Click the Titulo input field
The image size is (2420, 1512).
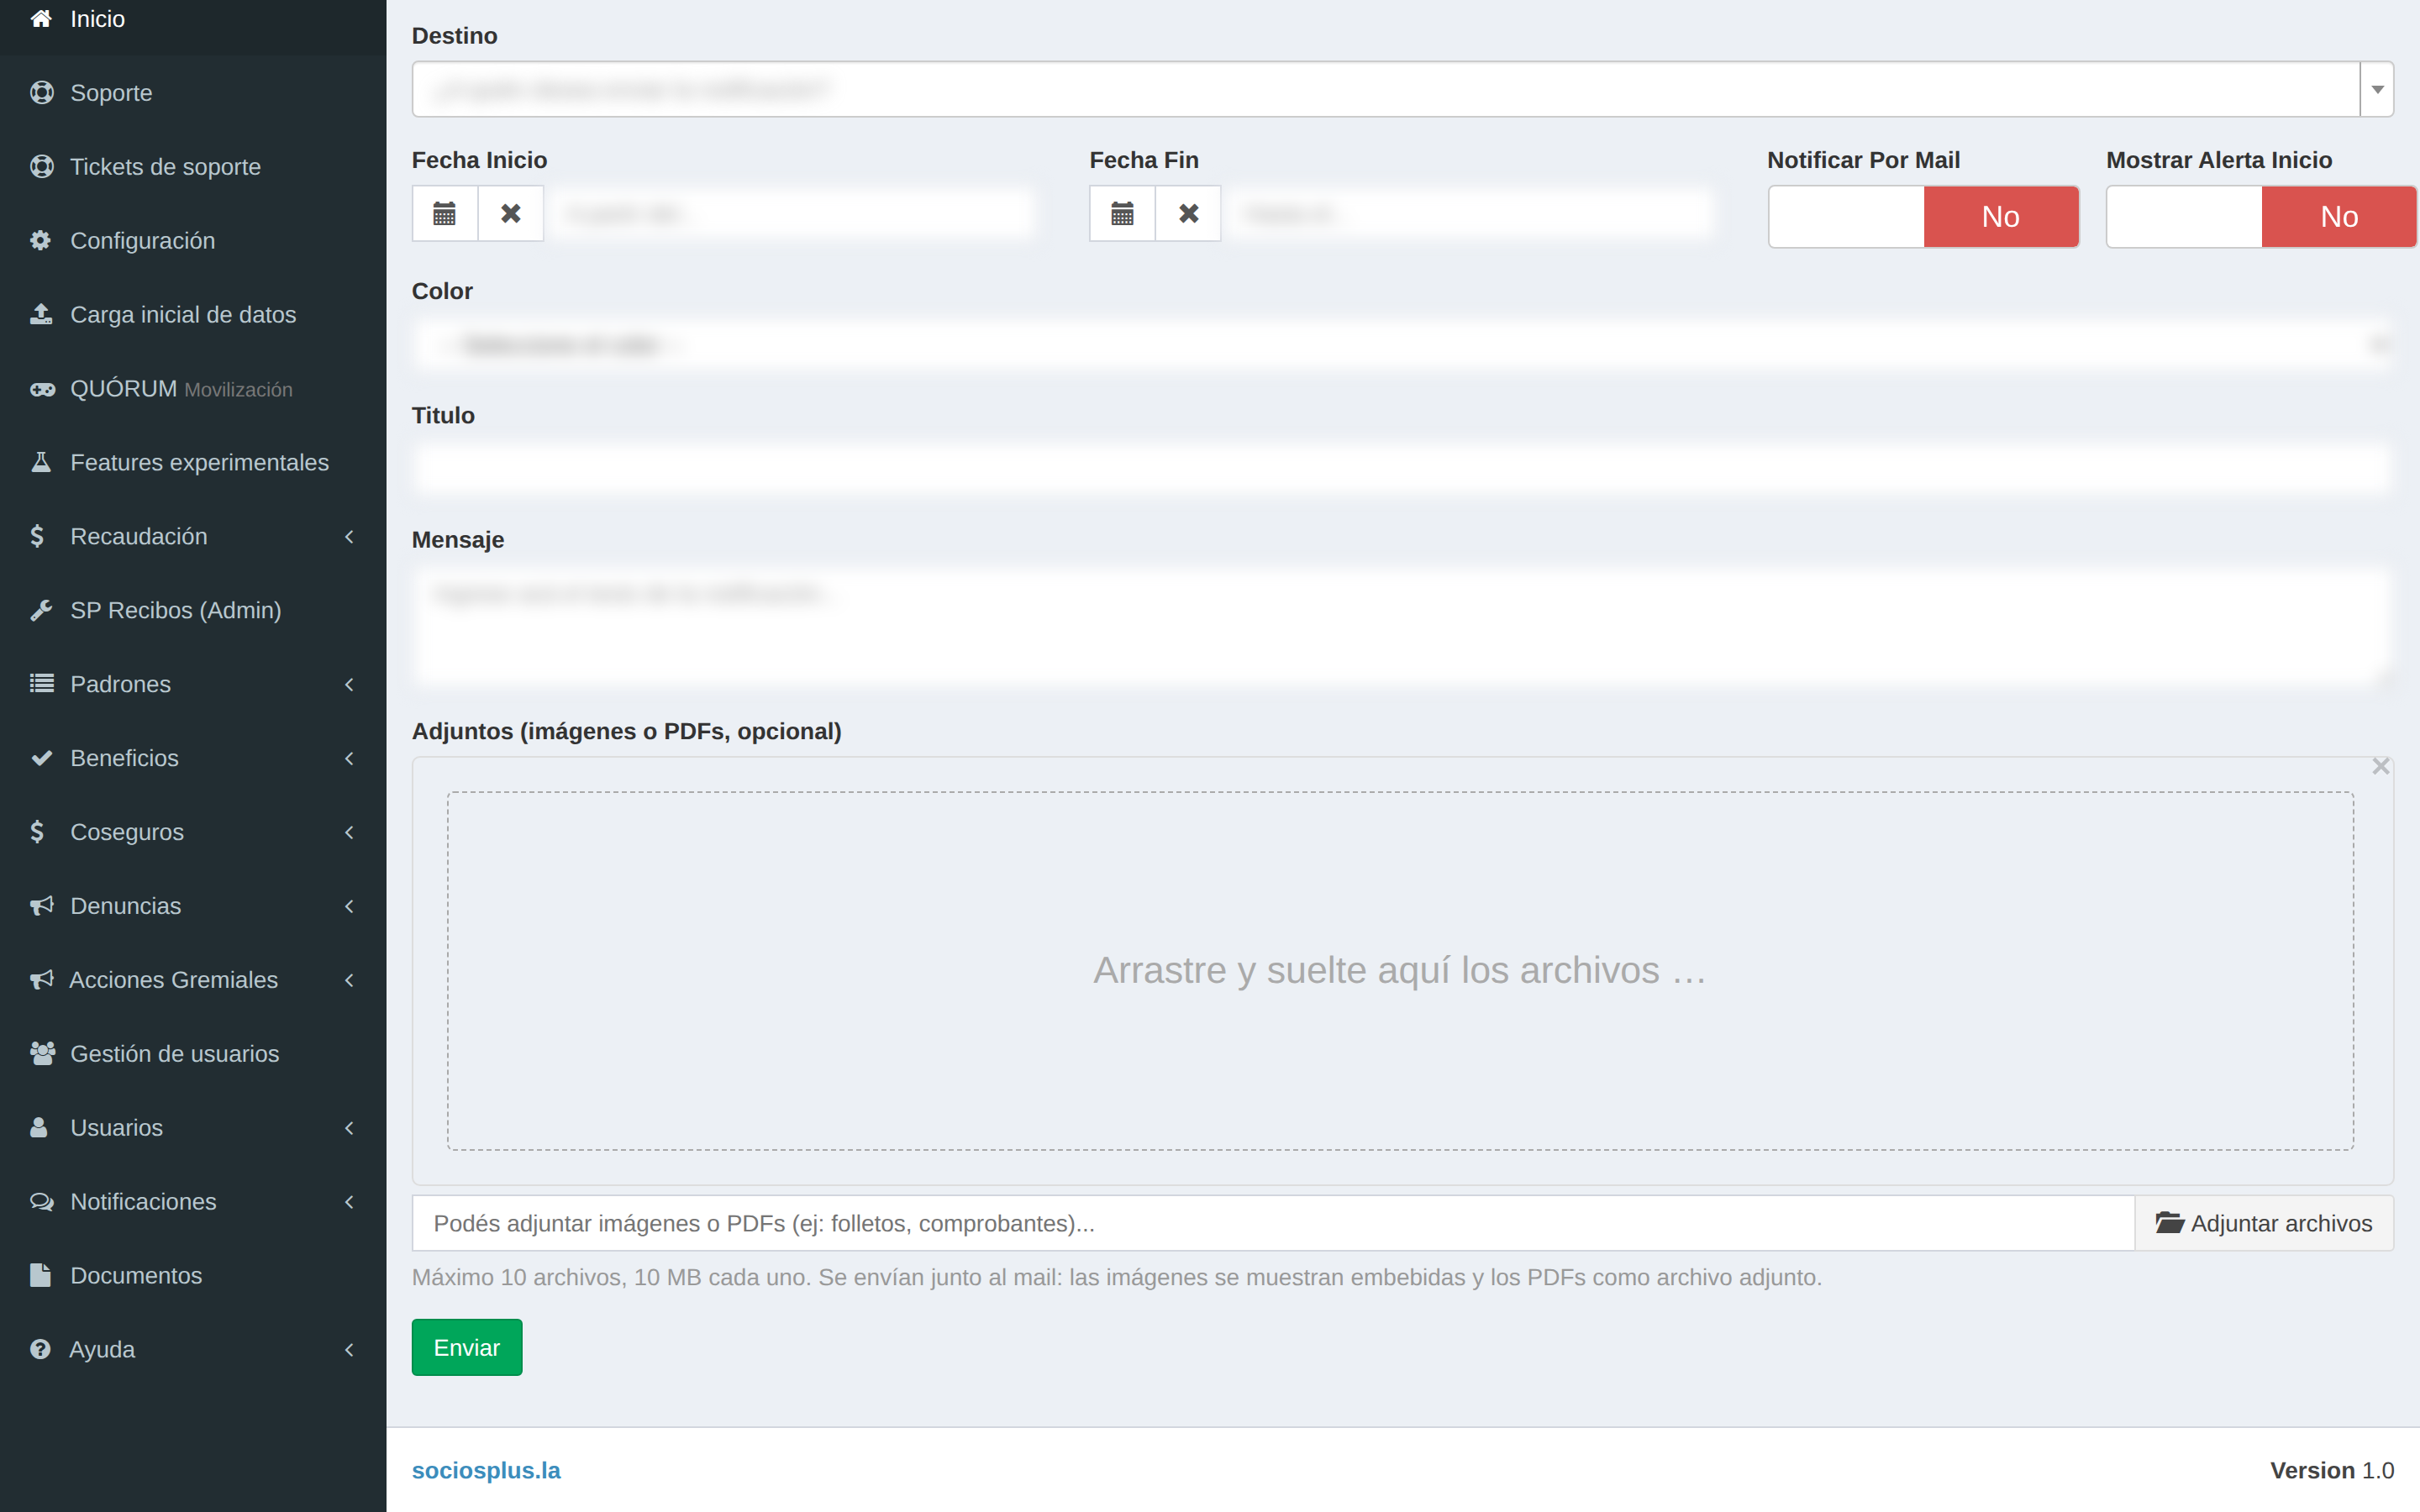[x=1402, y=469]
